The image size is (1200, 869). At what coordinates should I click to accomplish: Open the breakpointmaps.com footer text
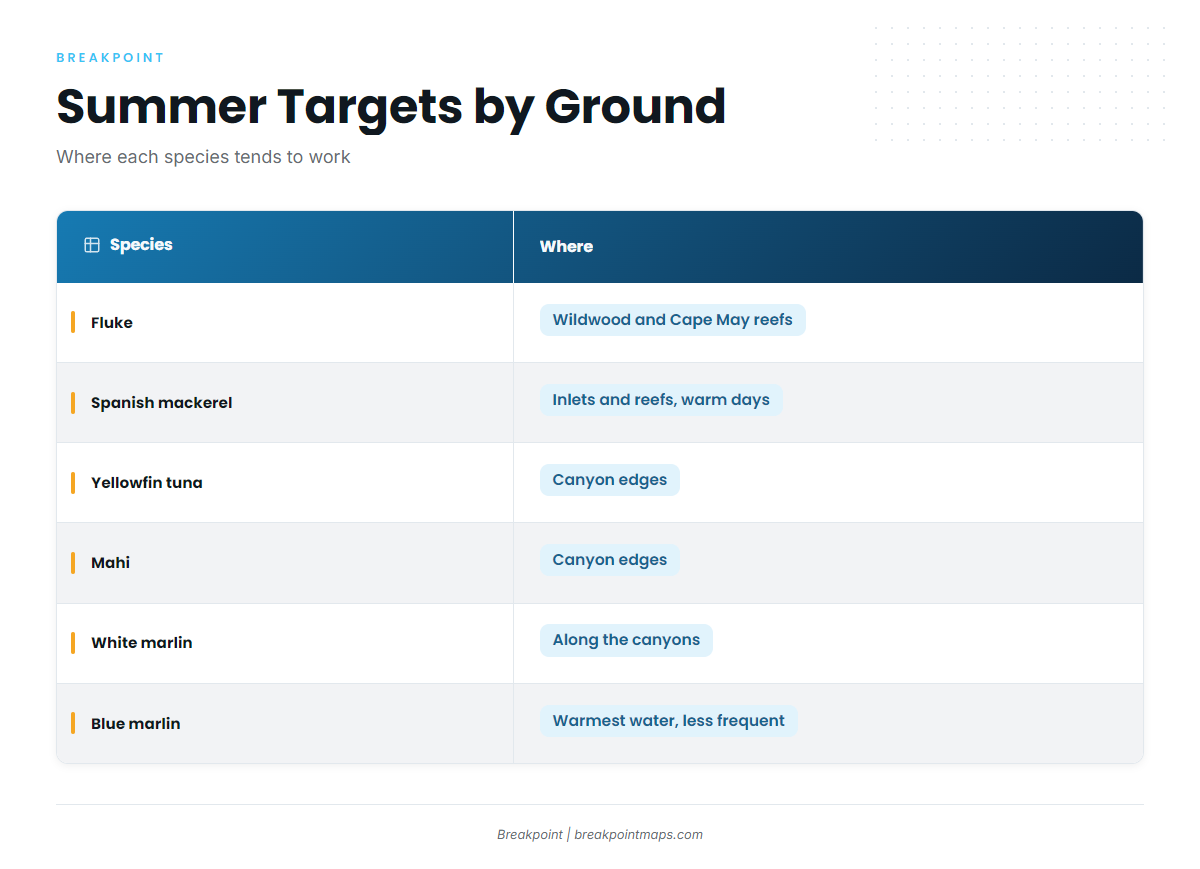click(x=638, y=835)
